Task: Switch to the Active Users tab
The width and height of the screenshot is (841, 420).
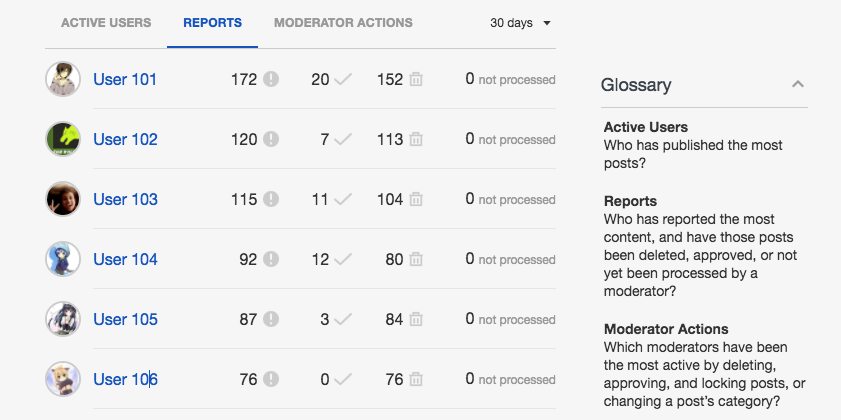Action: click(106, 23)
